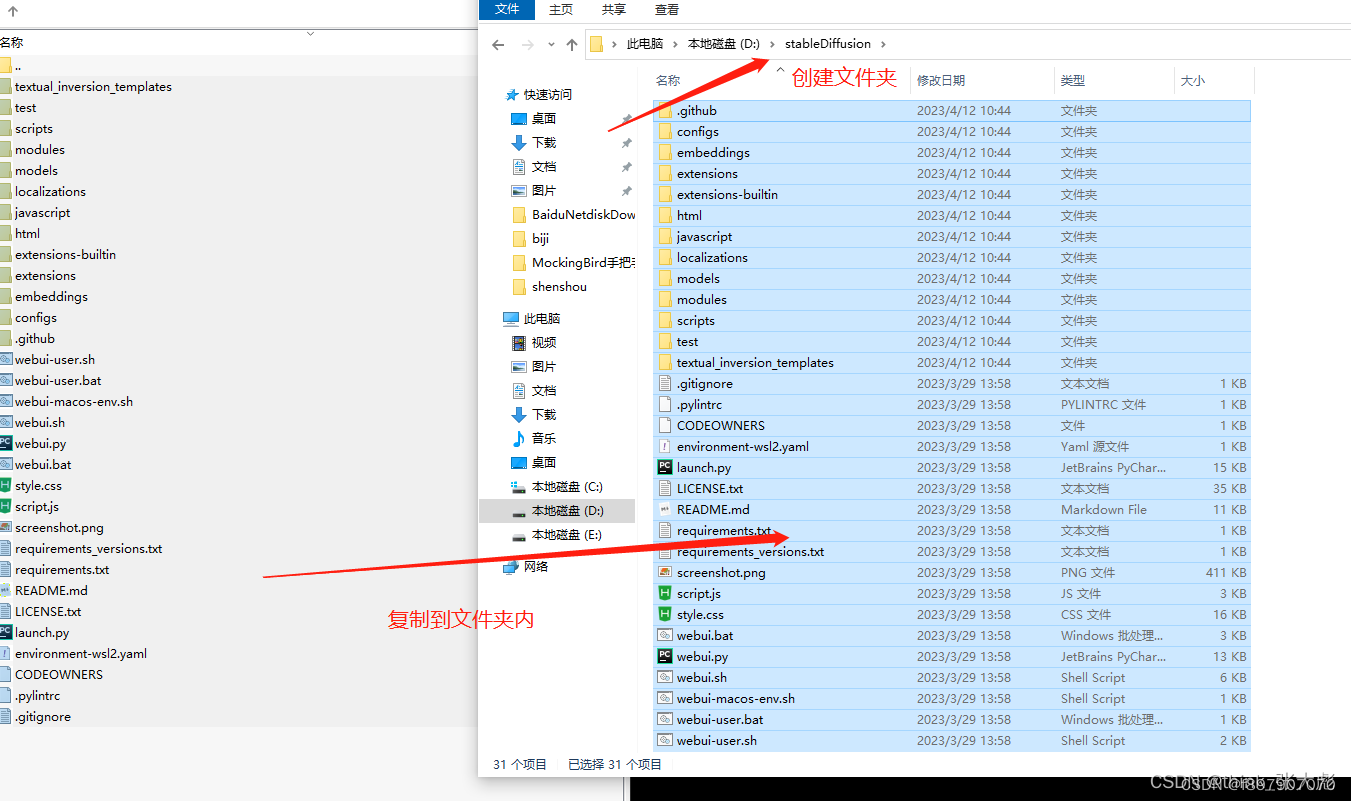1351x801 pixels.
Task: Sort by the 名称 column header
Action: pyautogui.click(x=668, y=80)
